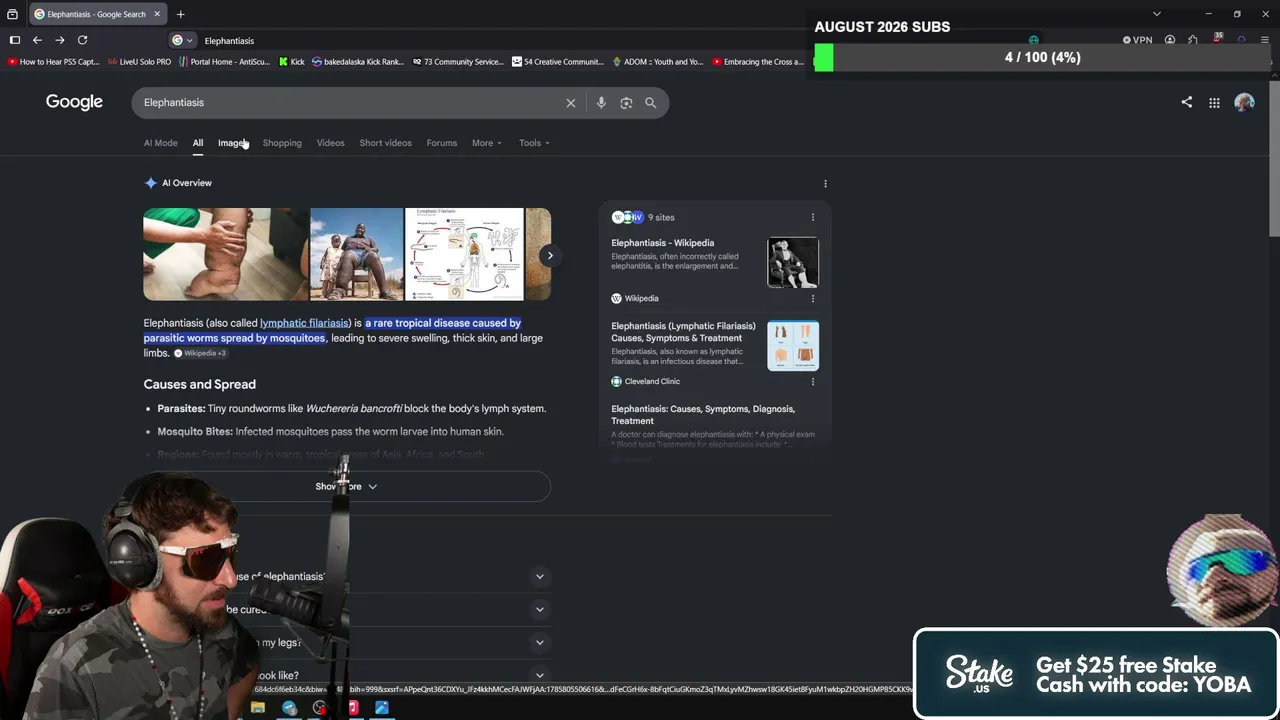Viewport: 1280px width, 720px height.
Task: Open the browser hamburger menu
Action: 1265,40
